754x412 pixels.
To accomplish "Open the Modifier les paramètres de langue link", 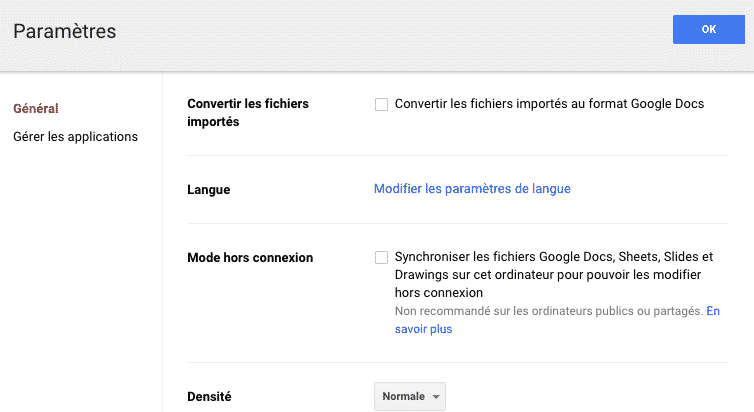I will [472, 188].
